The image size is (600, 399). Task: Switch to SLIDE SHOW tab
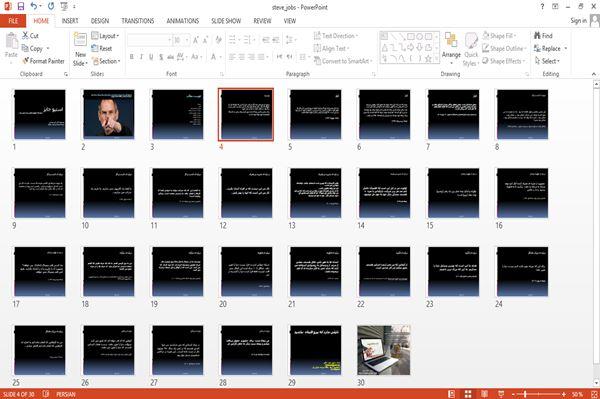coord(226,21)
